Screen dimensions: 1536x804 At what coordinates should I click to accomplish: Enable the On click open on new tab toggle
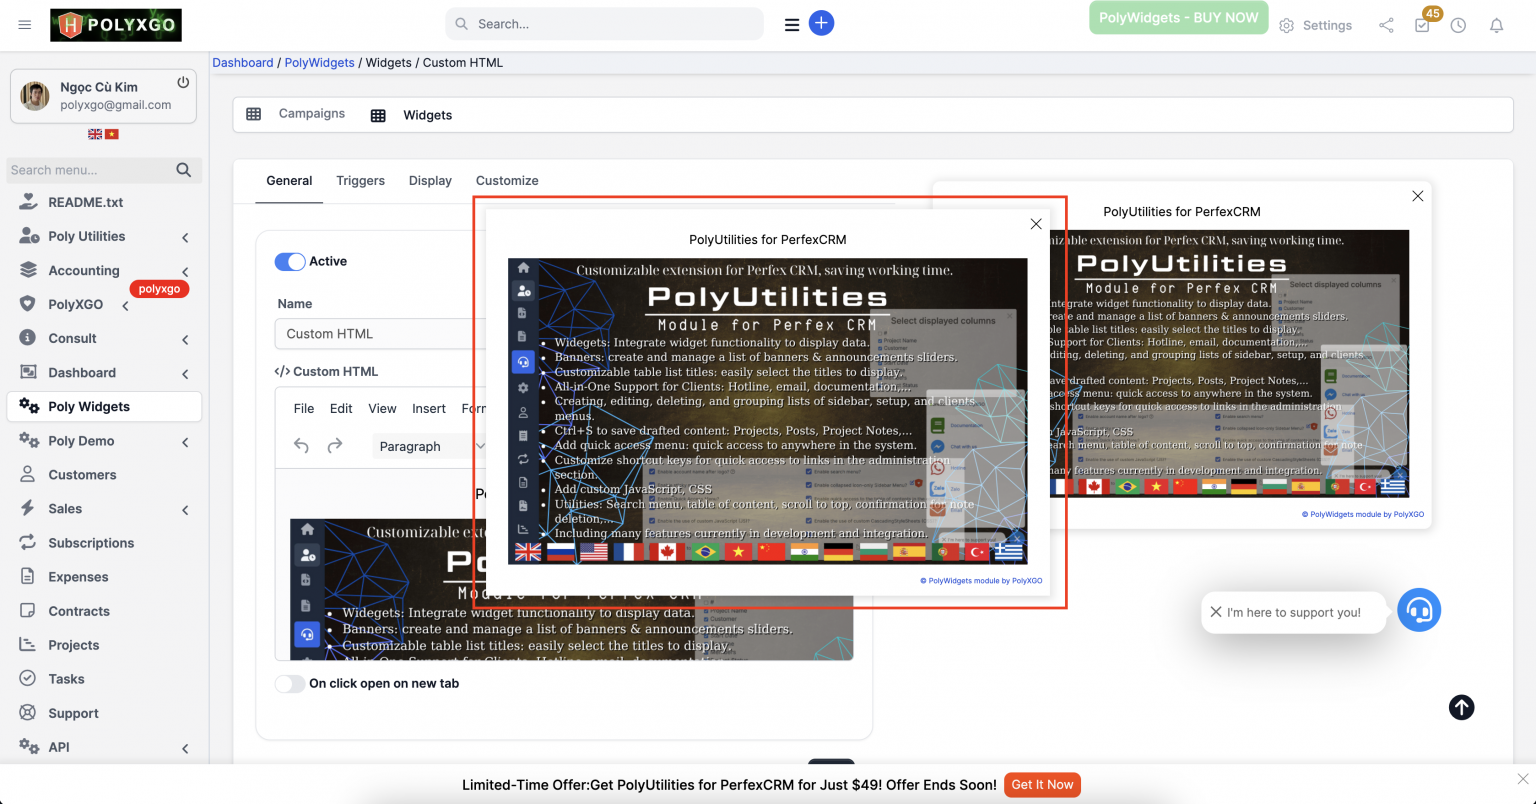(290, 683)
